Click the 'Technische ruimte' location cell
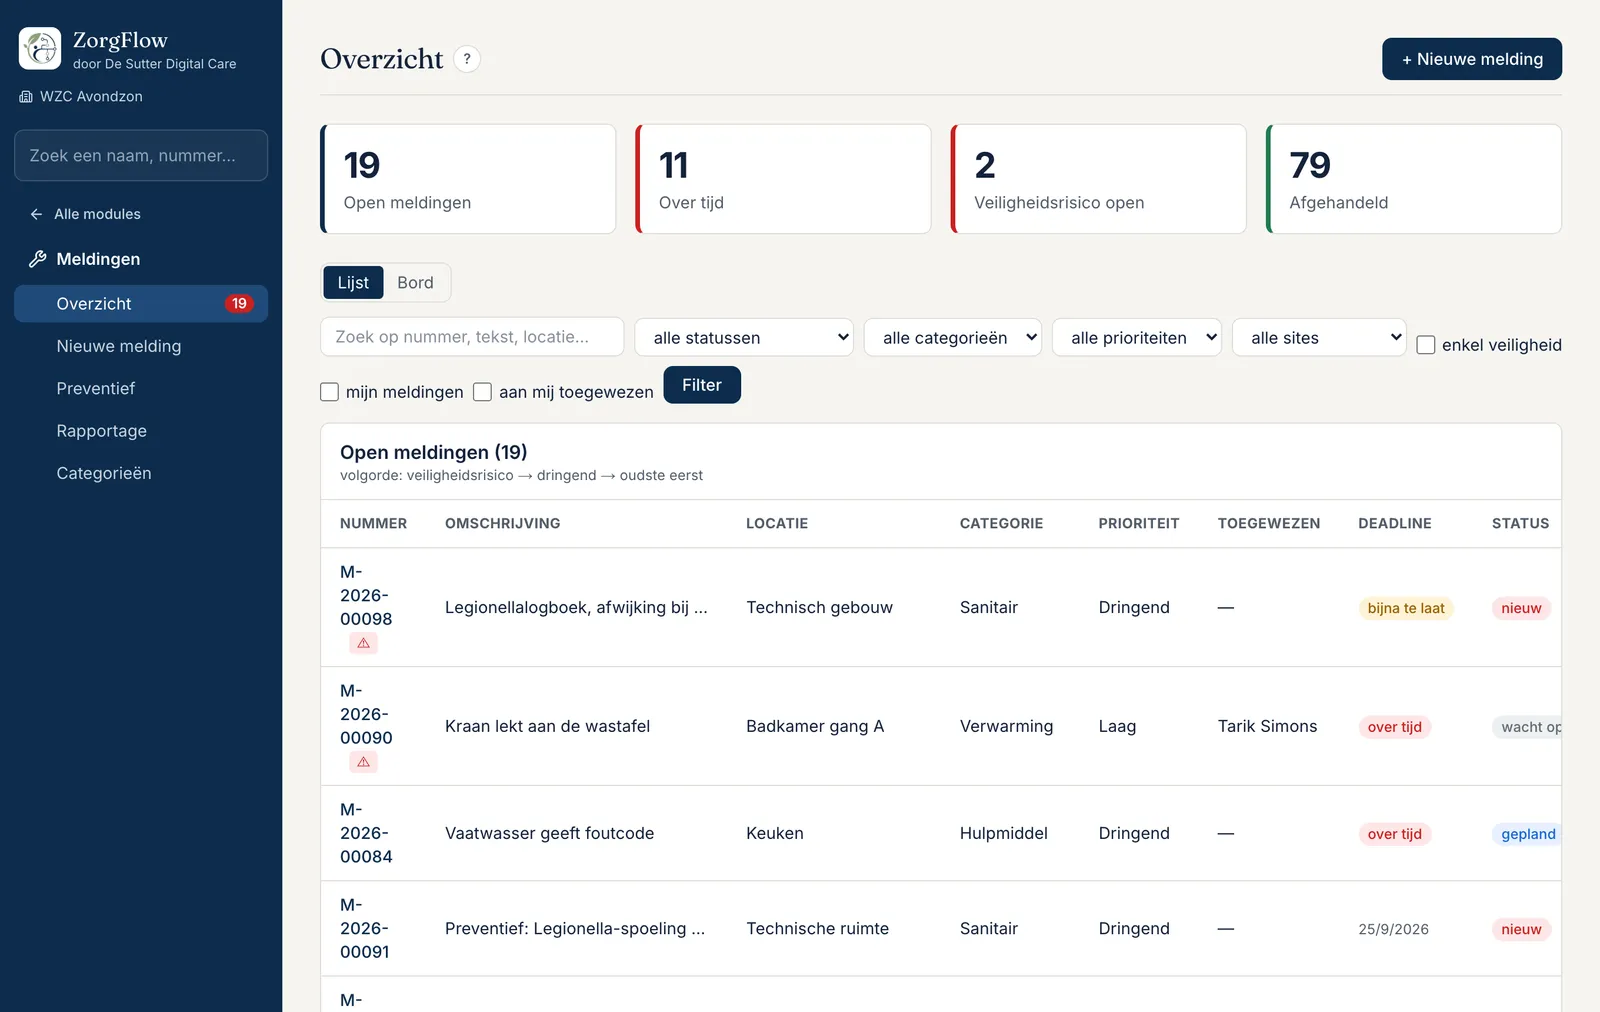This screenshot has height=1012, width=1600. click(817, 928)
